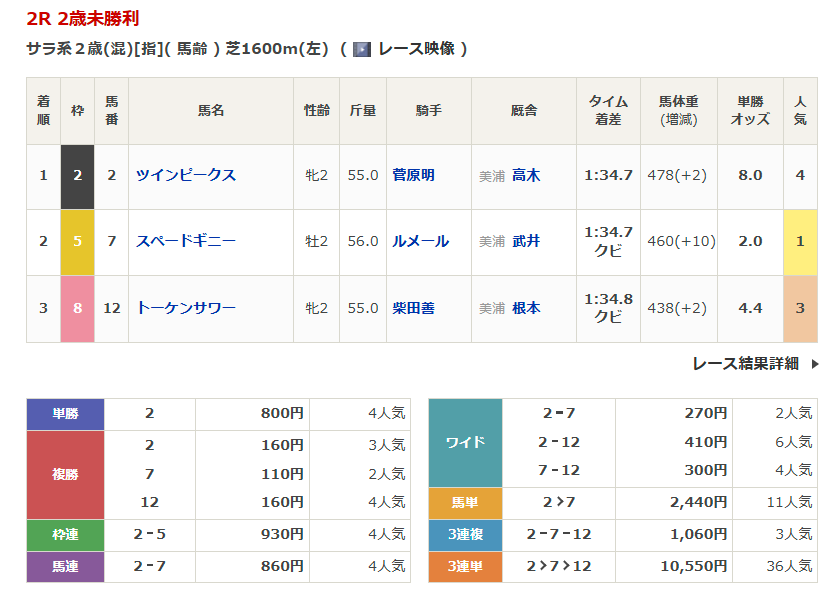Select the 単勝 payout label
The width and height of the screenshot is (831, 594).
click(65, 413)
